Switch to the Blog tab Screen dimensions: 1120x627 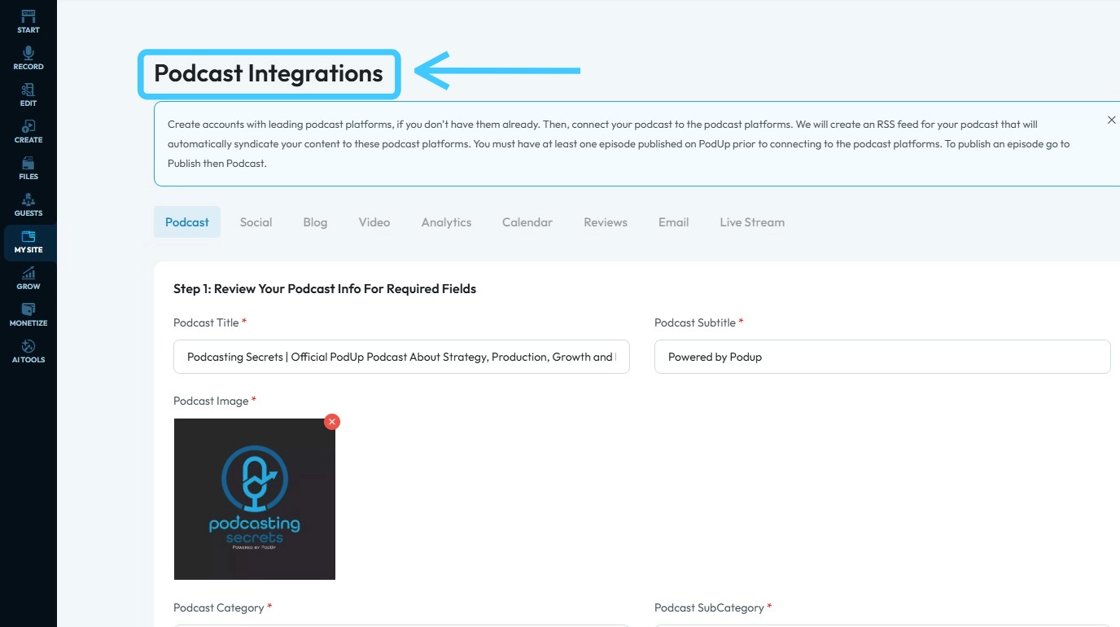pyautogui.click(x=315, y=222)
